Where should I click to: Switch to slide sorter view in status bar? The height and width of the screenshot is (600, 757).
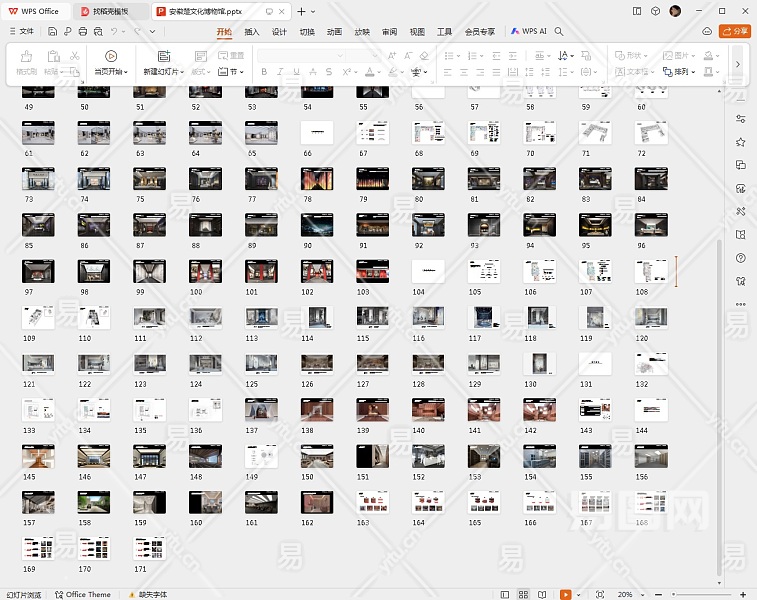pos(523,594)
